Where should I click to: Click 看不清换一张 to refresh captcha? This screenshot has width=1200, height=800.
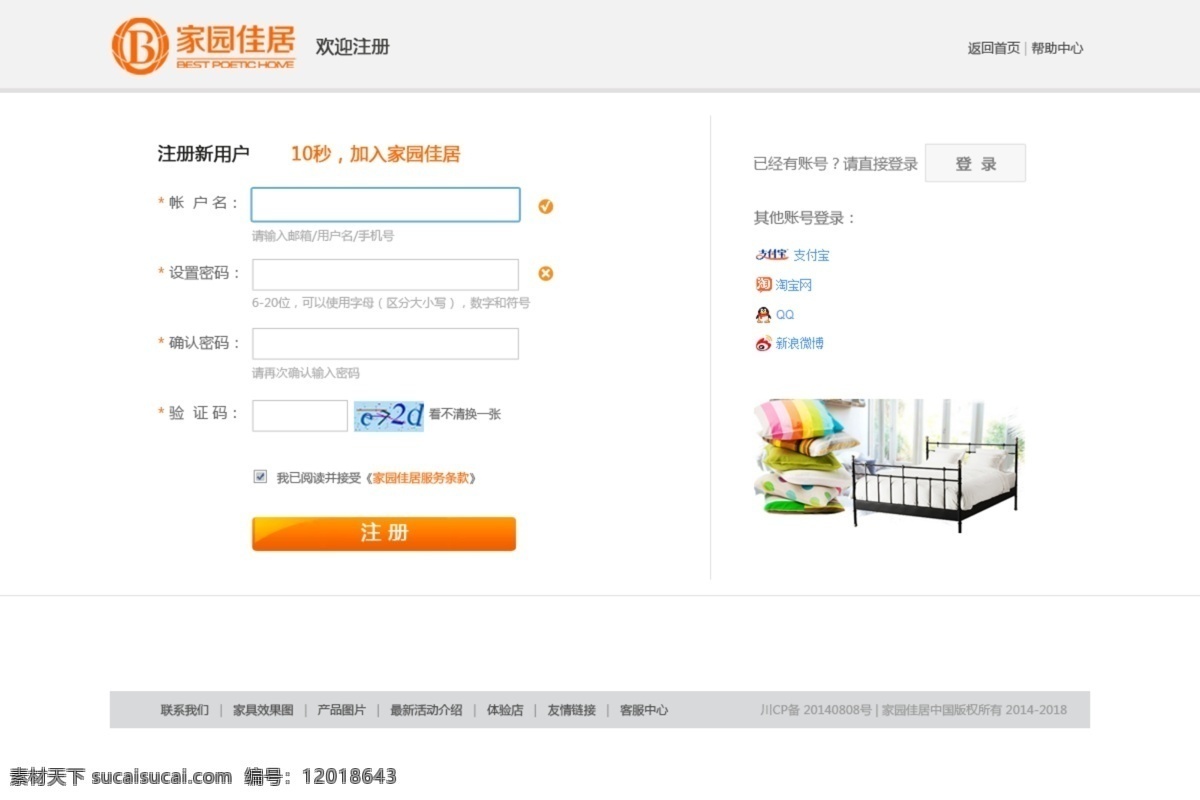[x=465, y=414]
